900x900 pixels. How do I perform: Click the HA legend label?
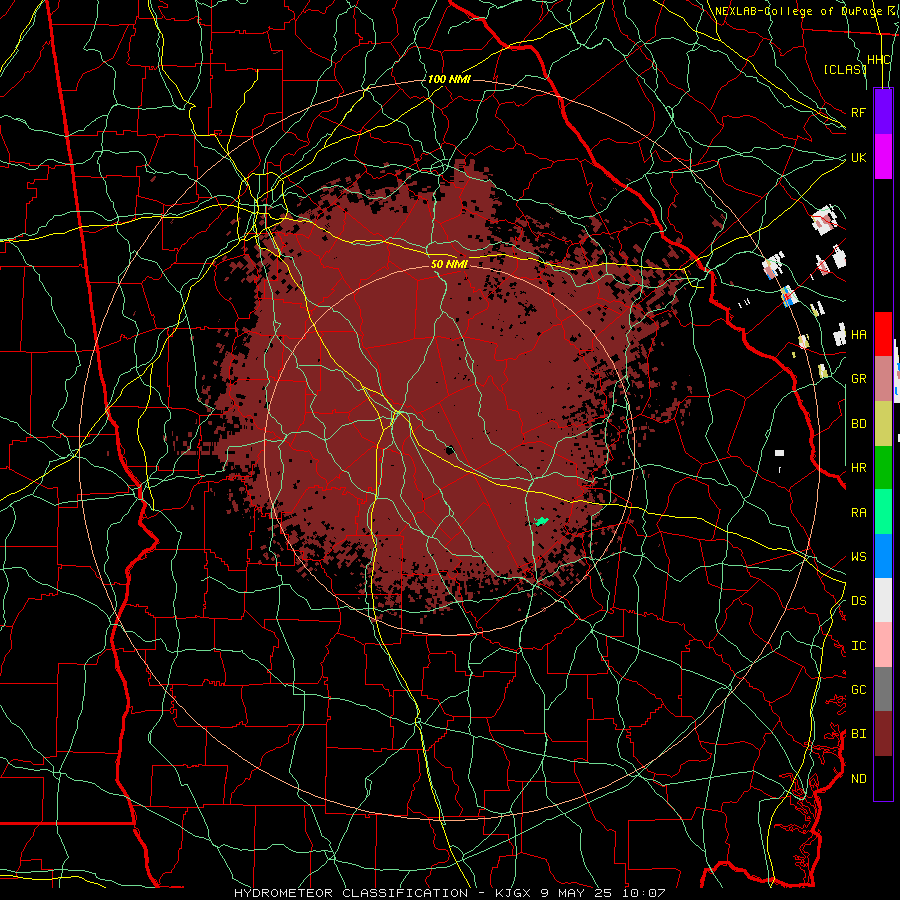pyautogui.click(x=859, y=335)
